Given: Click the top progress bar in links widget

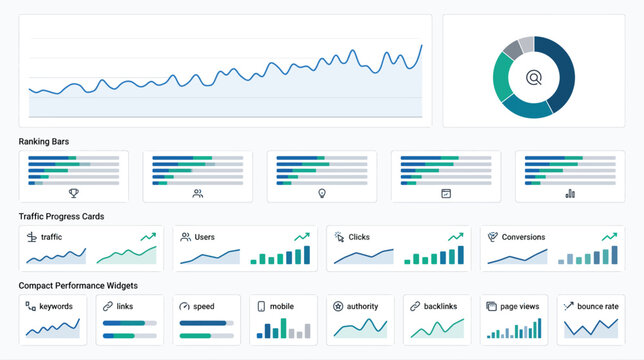Looking at the screenshot, I should pyautogui.click(x=130, y=323).
